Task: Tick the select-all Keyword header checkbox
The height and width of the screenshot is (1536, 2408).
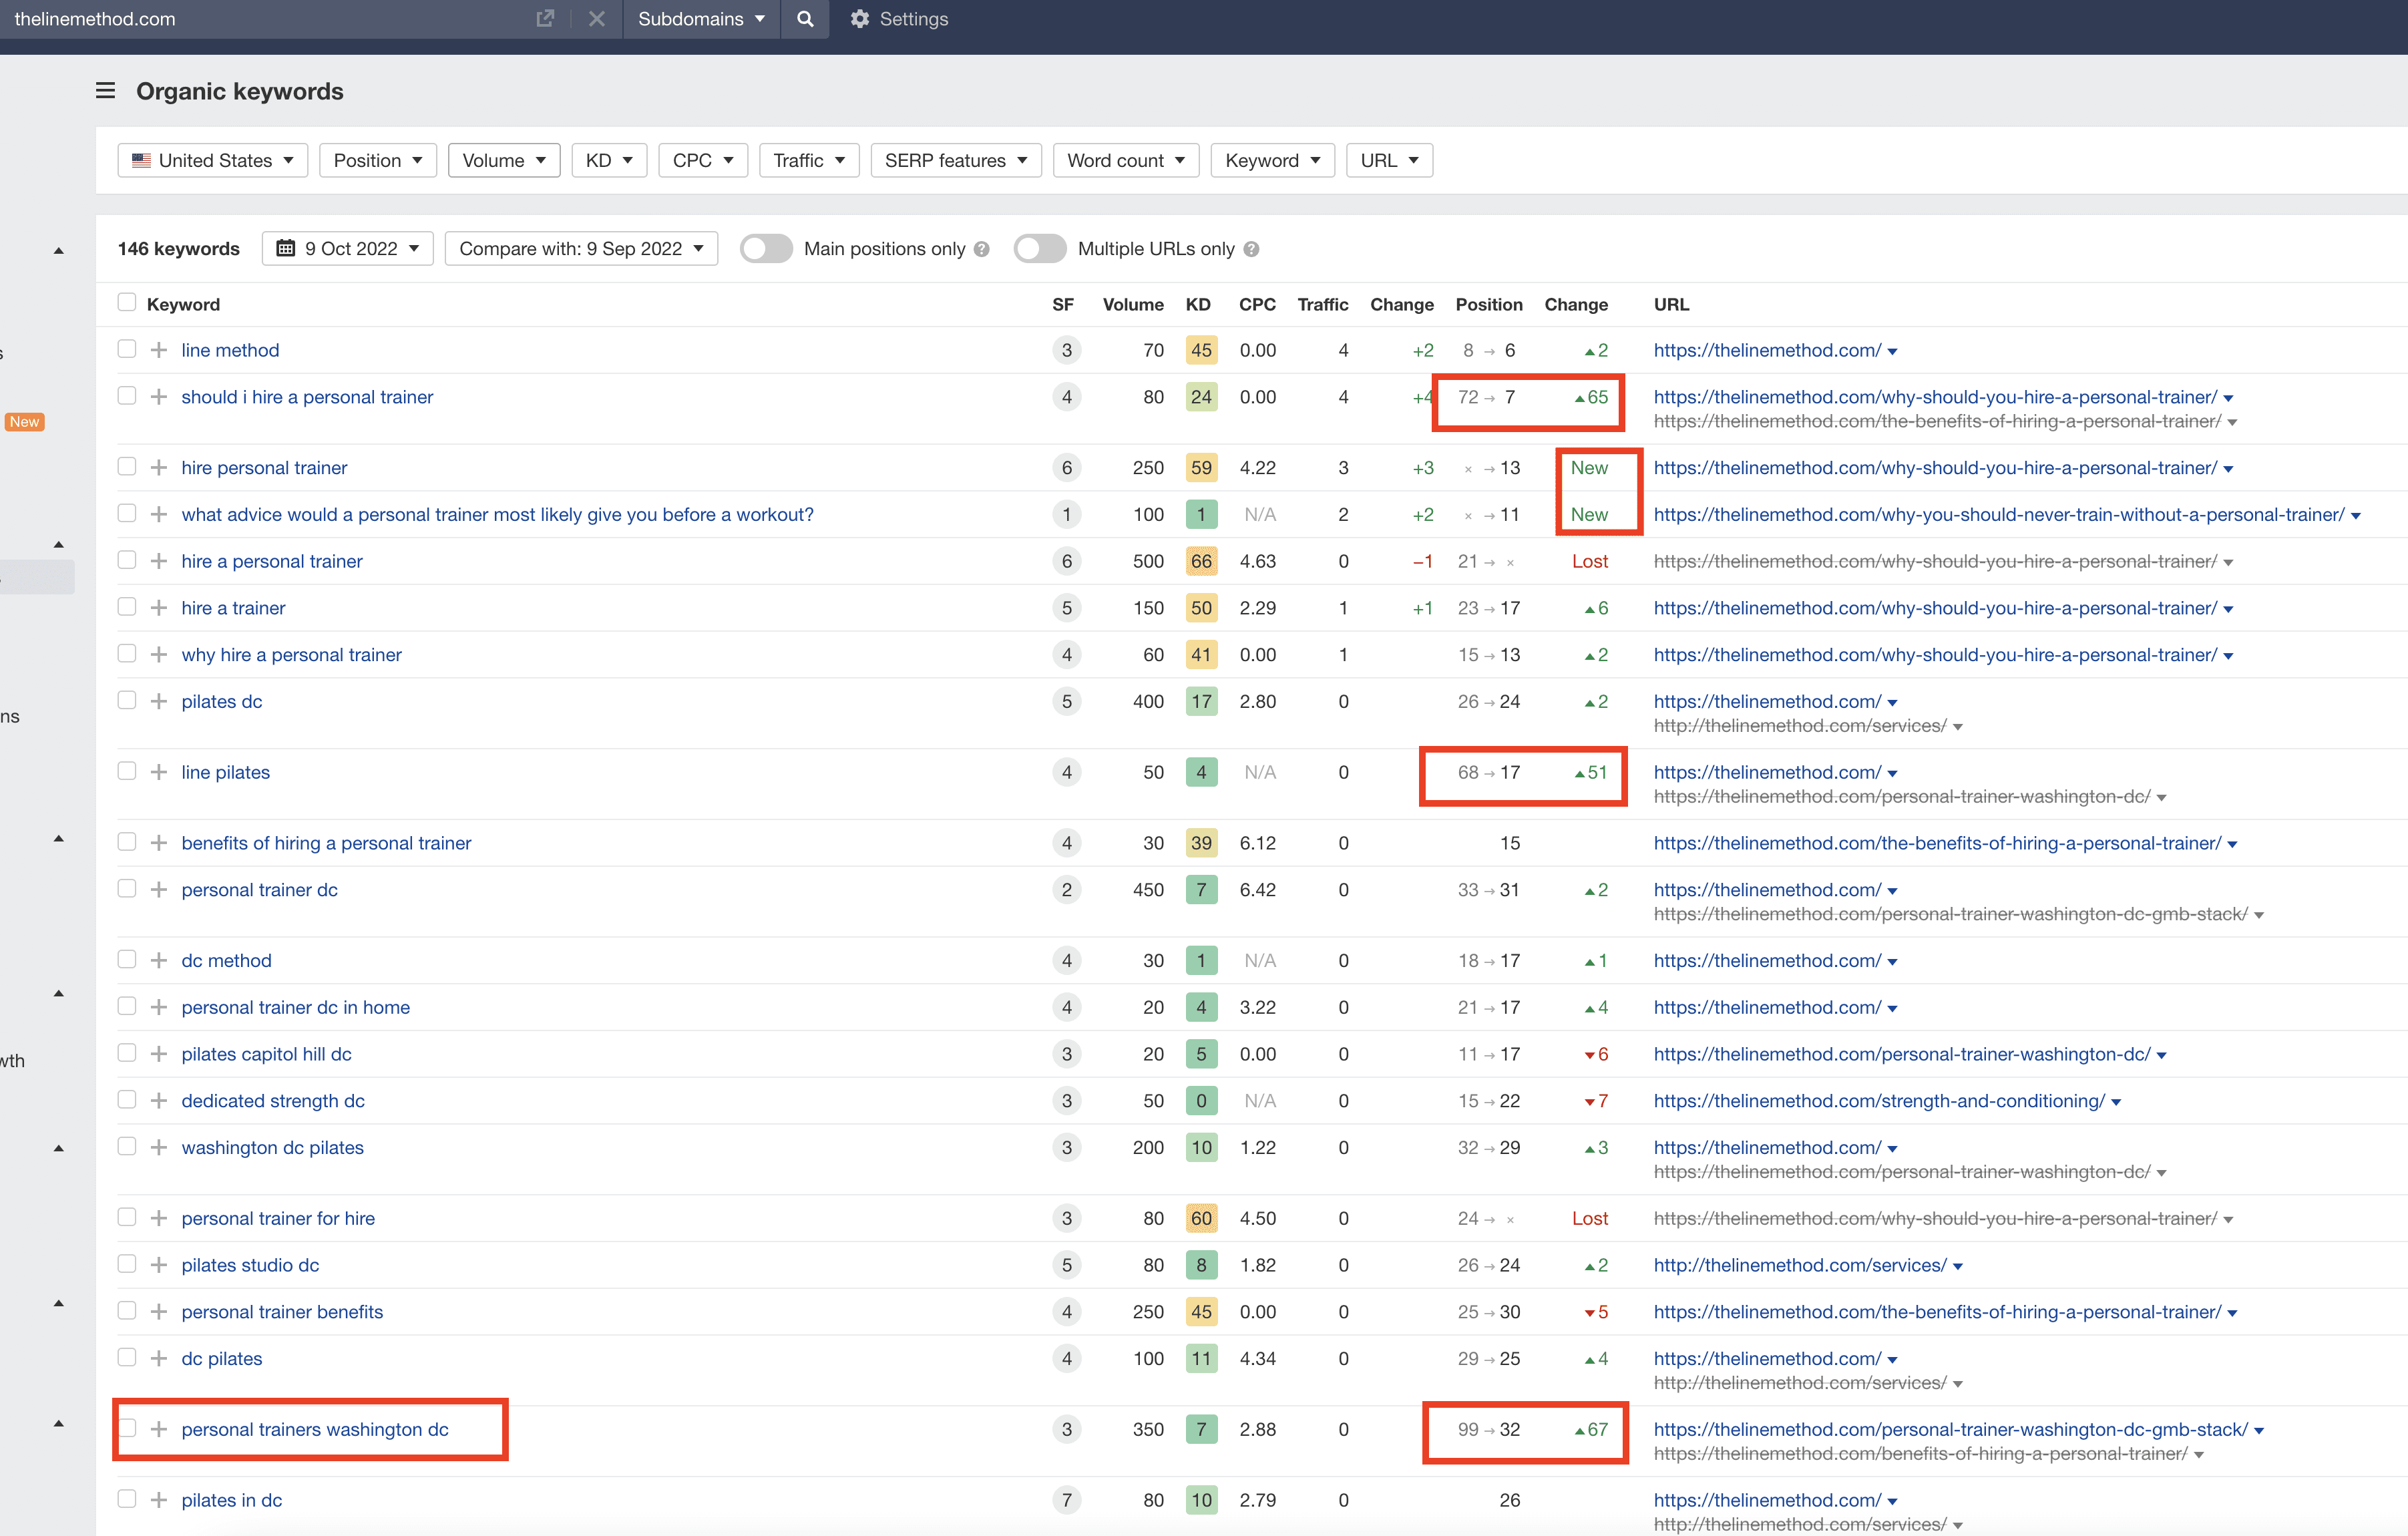Action: coord(126,303)
